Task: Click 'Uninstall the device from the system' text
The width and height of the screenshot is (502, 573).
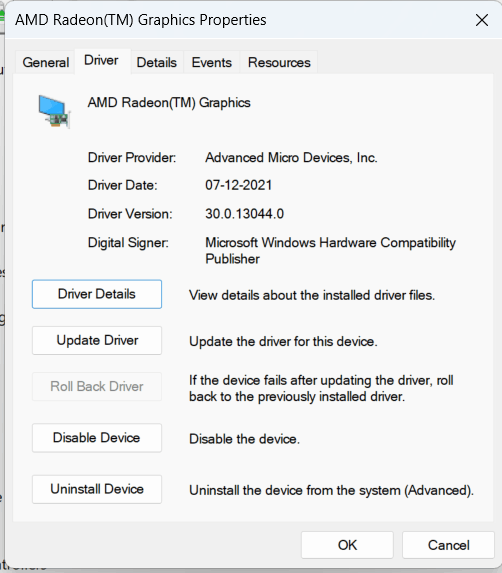Action: (331, 490)
